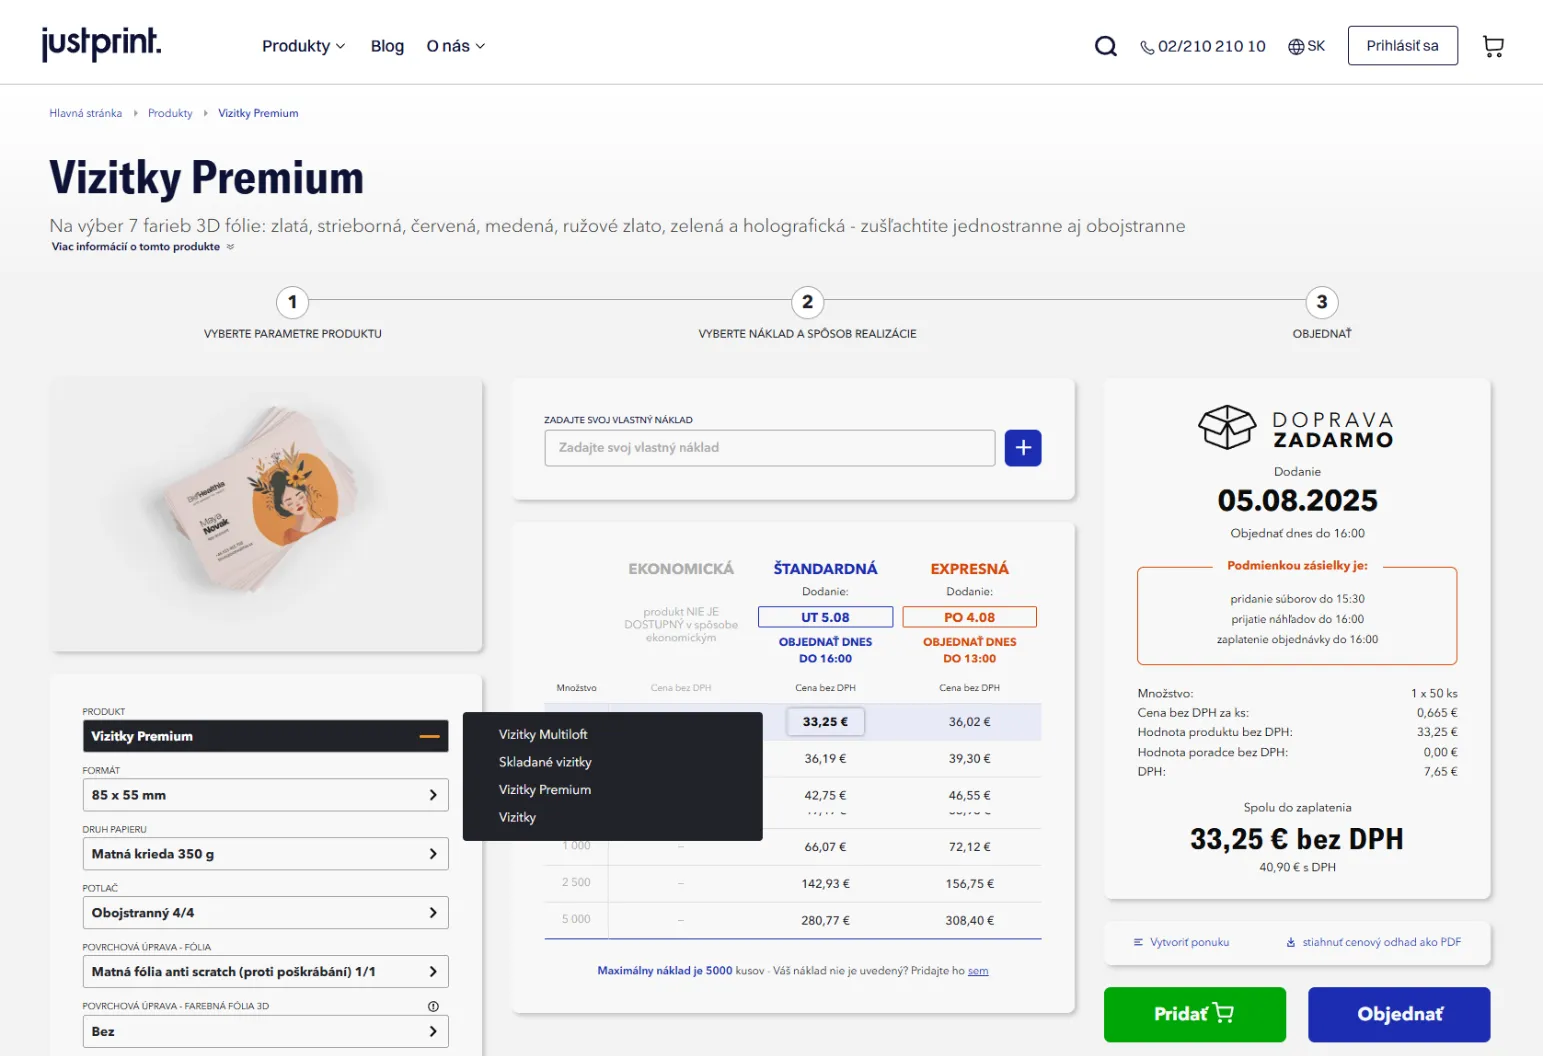Viewport: 1543px width, 1056px height.
Task: Expand the Formát 85 x 55 mm dropdown
Action: pyautogui.click(x=265, y=795)
